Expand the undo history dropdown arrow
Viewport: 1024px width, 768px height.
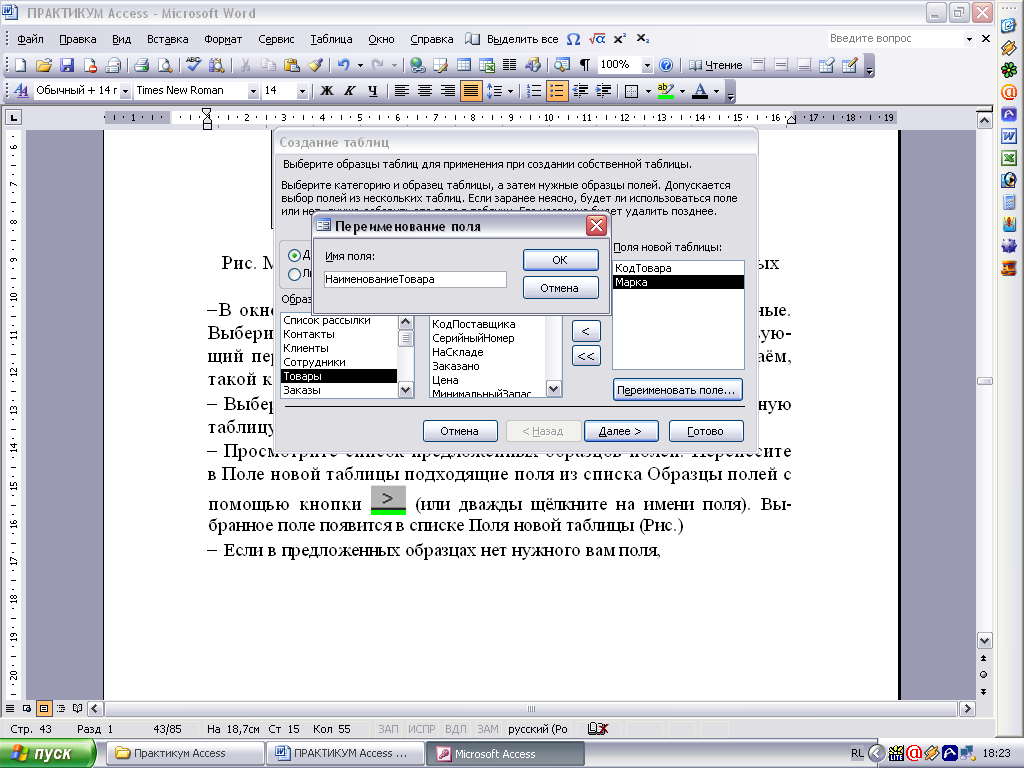click(x=360, y=65)
